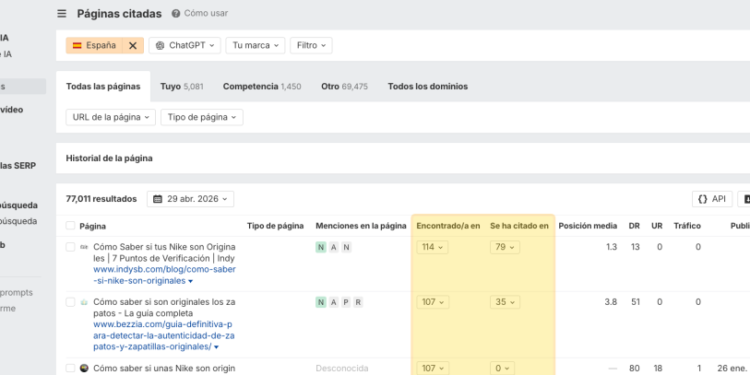This screenshot has width=750, height=375.
Task: Remove the España filter with X
Action: pyautogui.click(x=133, y=45)
